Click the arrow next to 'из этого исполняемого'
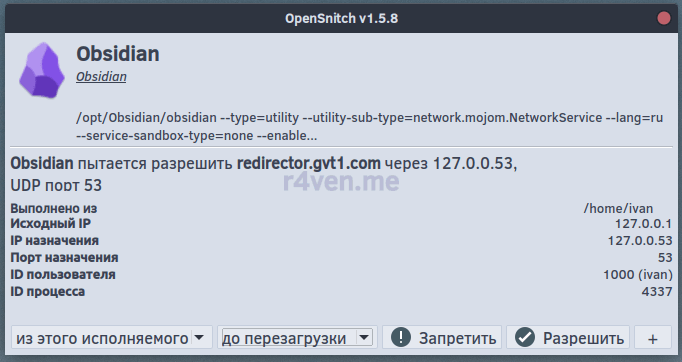 [199, 337]
